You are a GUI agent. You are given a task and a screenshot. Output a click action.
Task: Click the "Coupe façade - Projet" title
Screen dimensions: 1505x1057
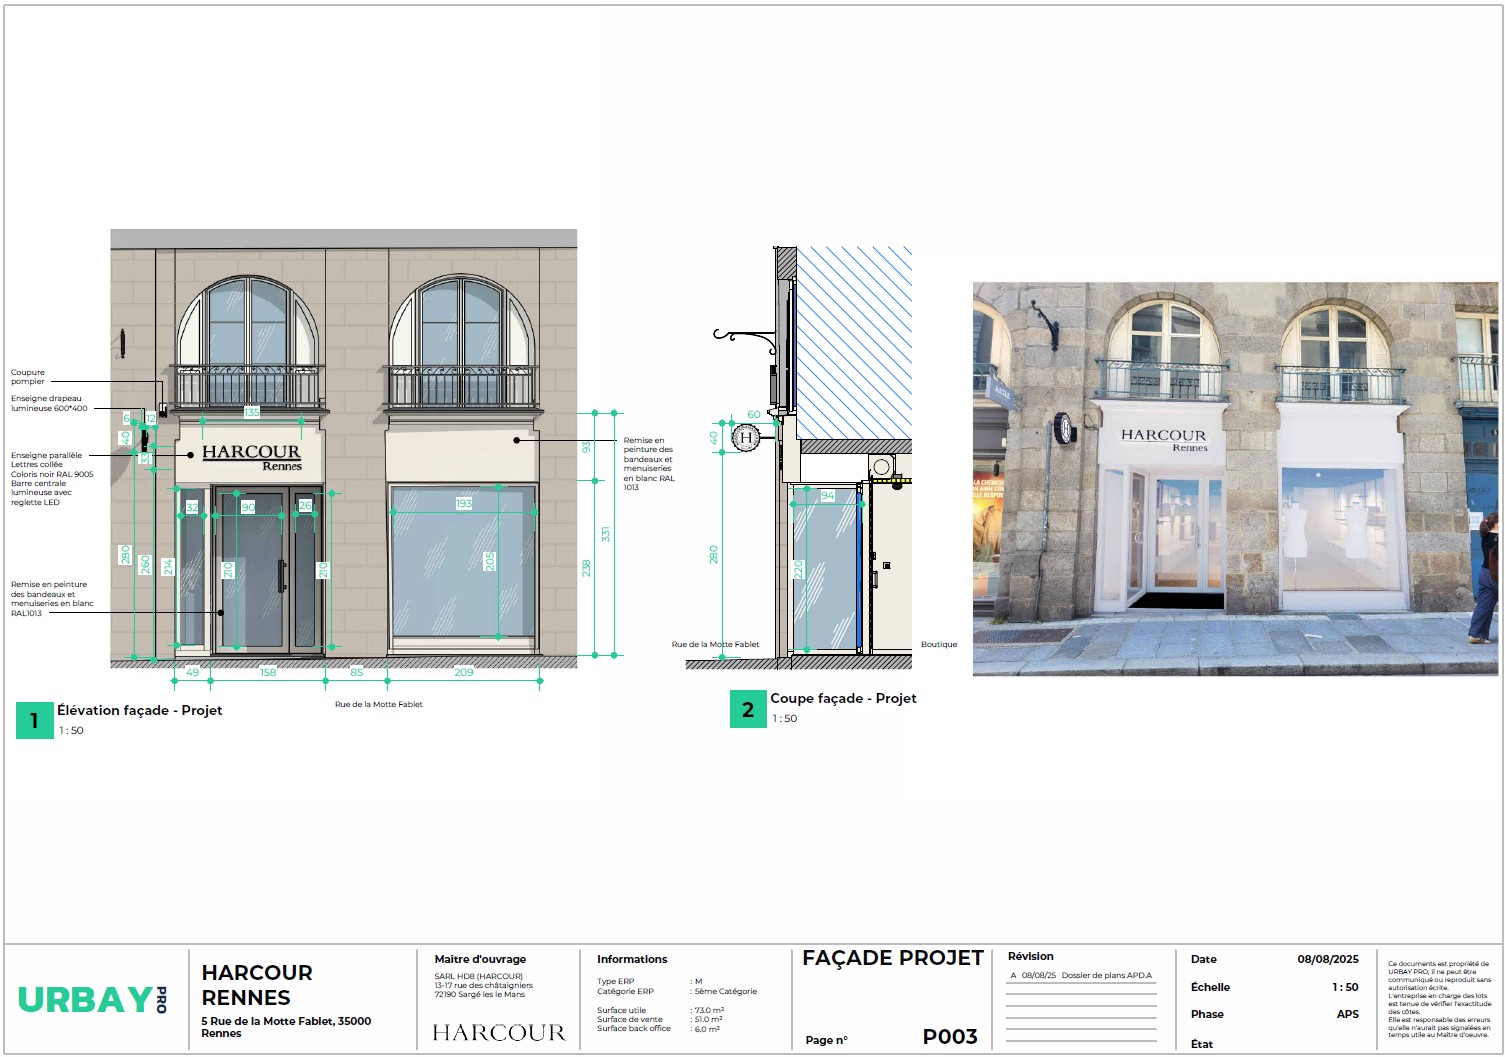click(x=843, y=698)
